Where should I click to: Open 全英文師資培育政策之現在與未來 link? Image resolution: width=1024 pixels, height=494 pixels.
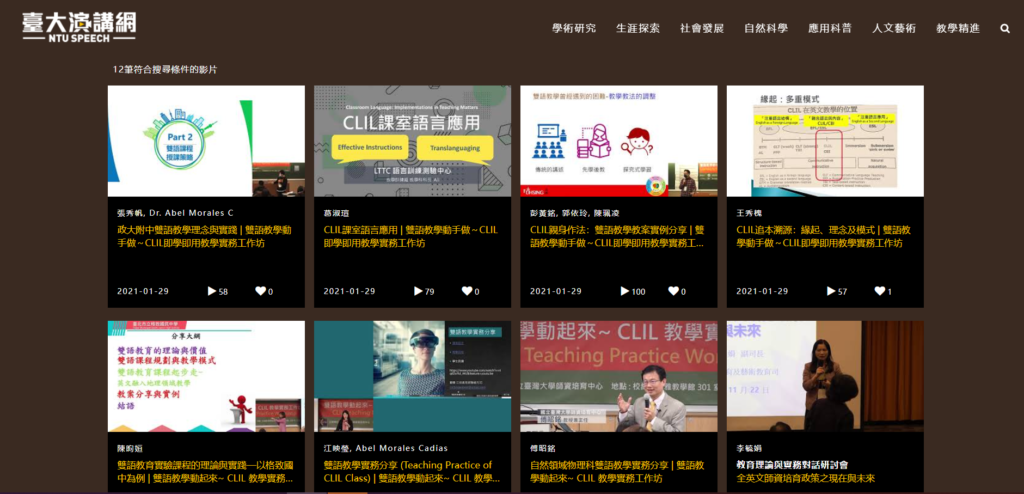coord(805,478)
